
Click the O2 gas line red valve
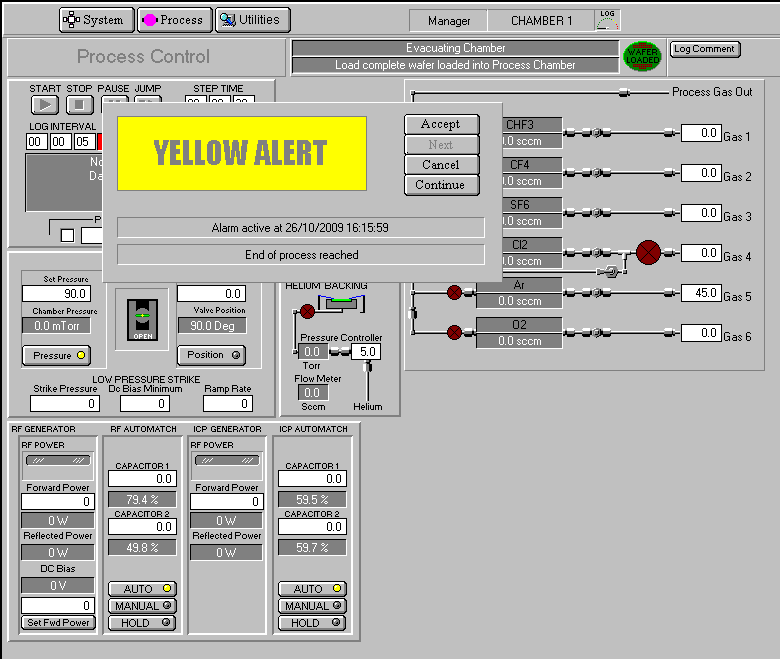pyautogui.click(x=454, y=332)
